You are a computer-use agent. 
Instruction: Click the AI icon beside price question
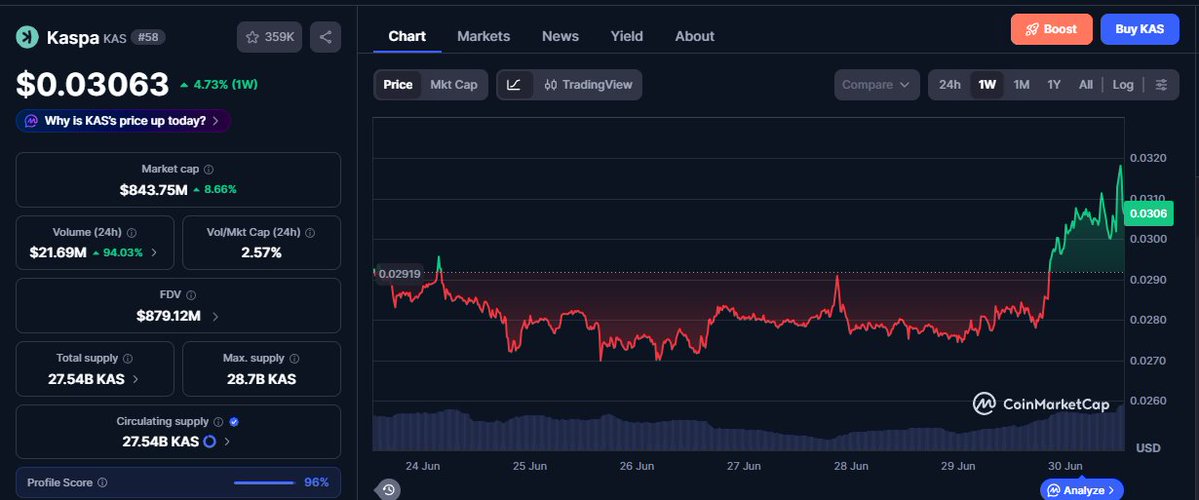(31, 121)
